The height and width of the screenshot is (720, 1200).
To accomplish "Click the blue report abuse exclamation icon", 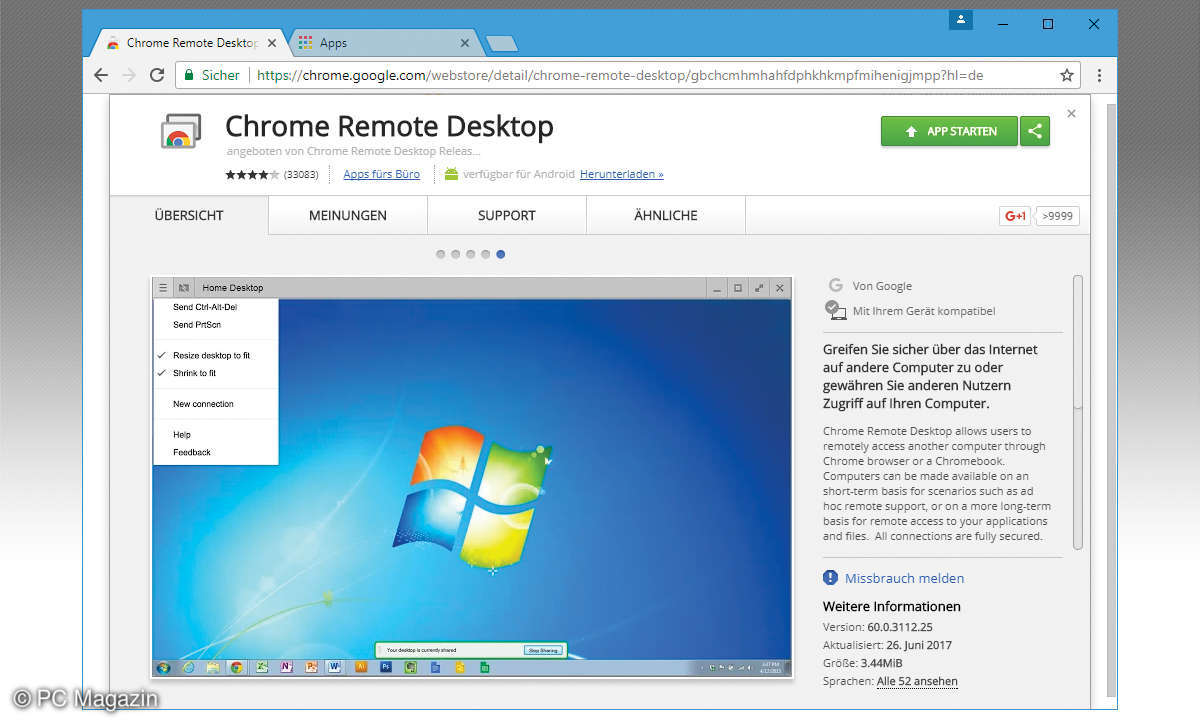I will pos(830,578).
